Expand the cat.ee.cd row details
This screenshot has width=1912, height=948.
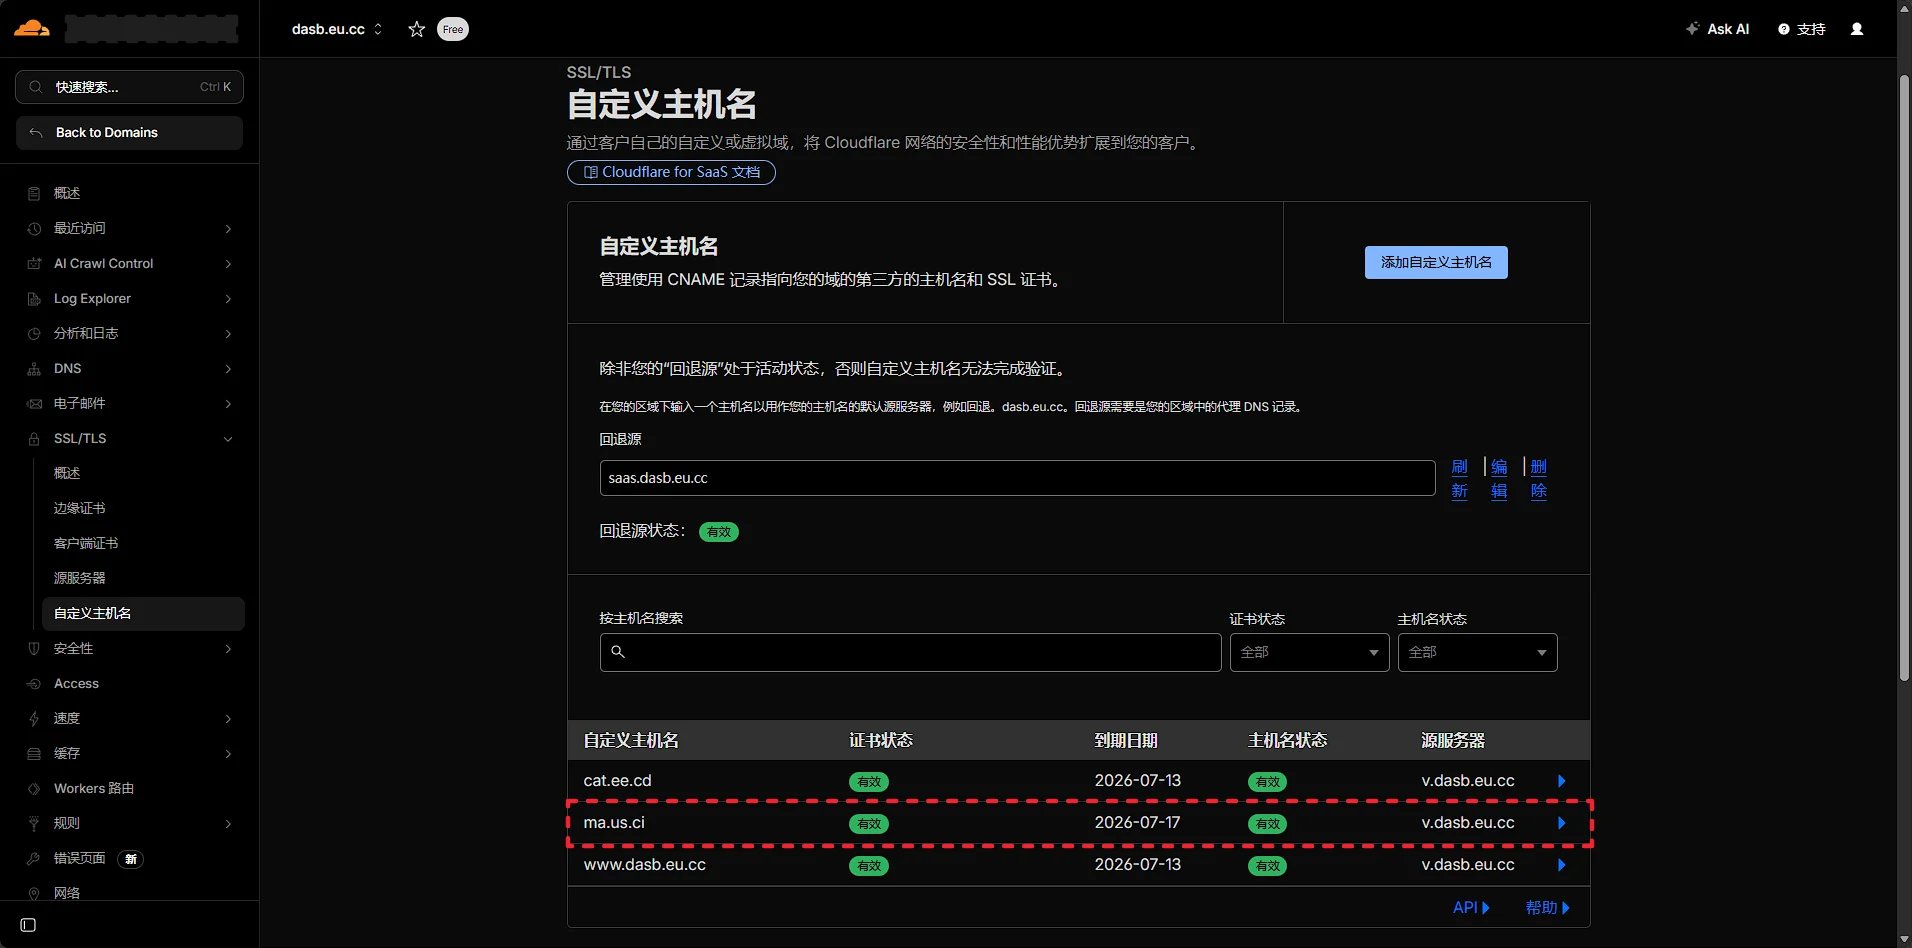pyautogui.click(x=1562, y=781)
